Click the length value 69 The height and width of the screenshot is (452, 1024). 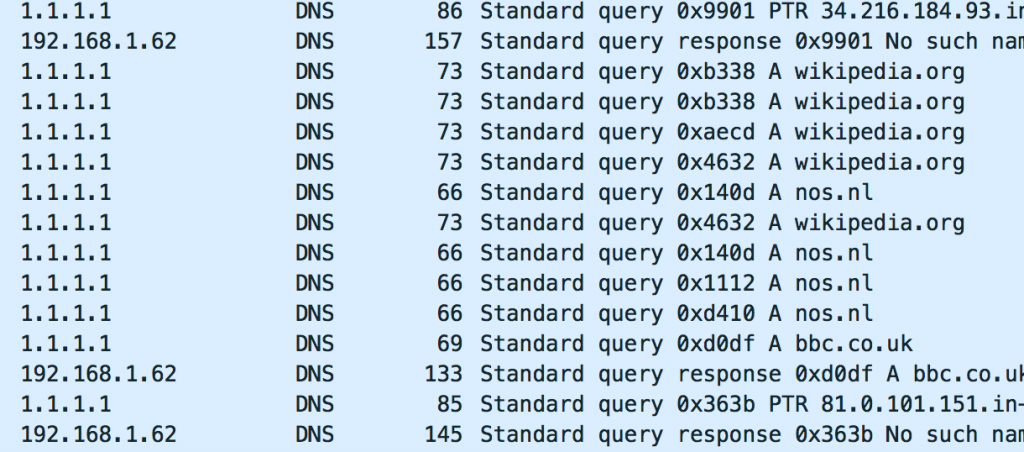(x=449, y=344)
